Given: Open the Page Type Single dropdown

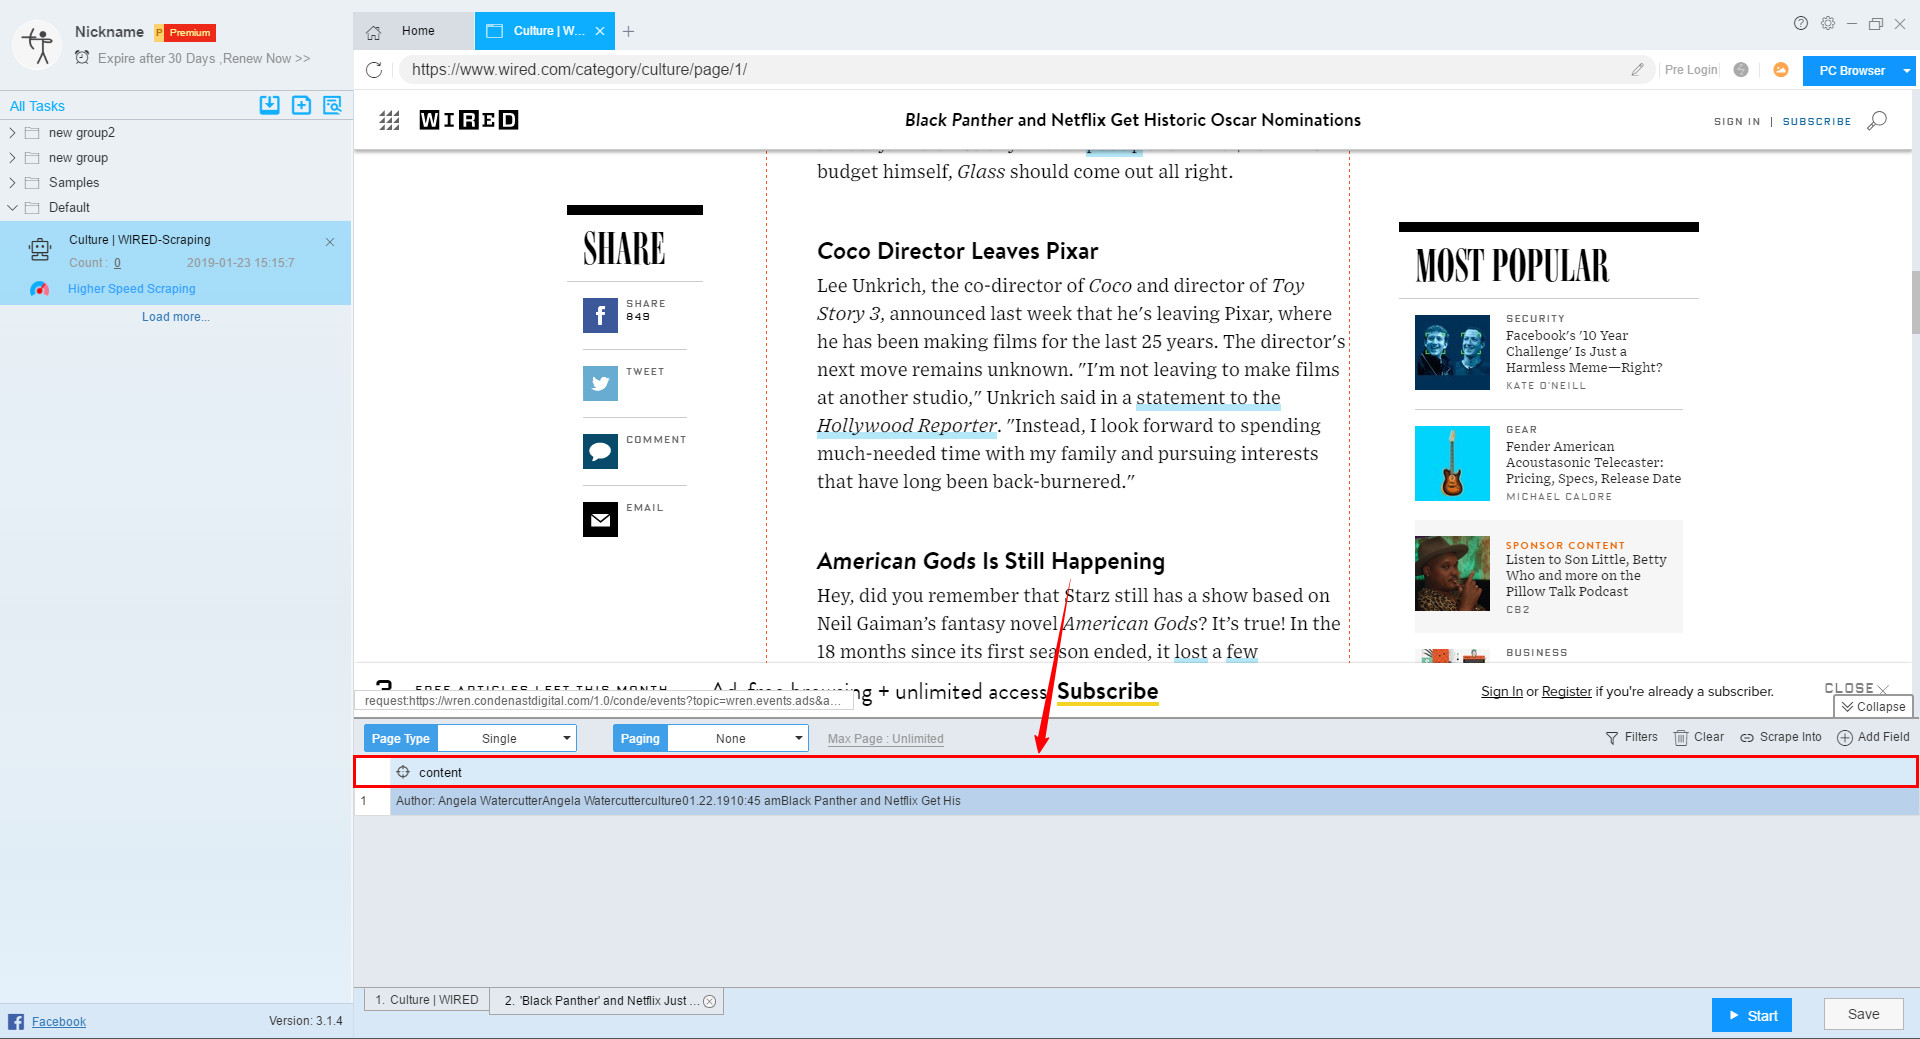Looking at the screenshot, I should (x=507, y=738).
